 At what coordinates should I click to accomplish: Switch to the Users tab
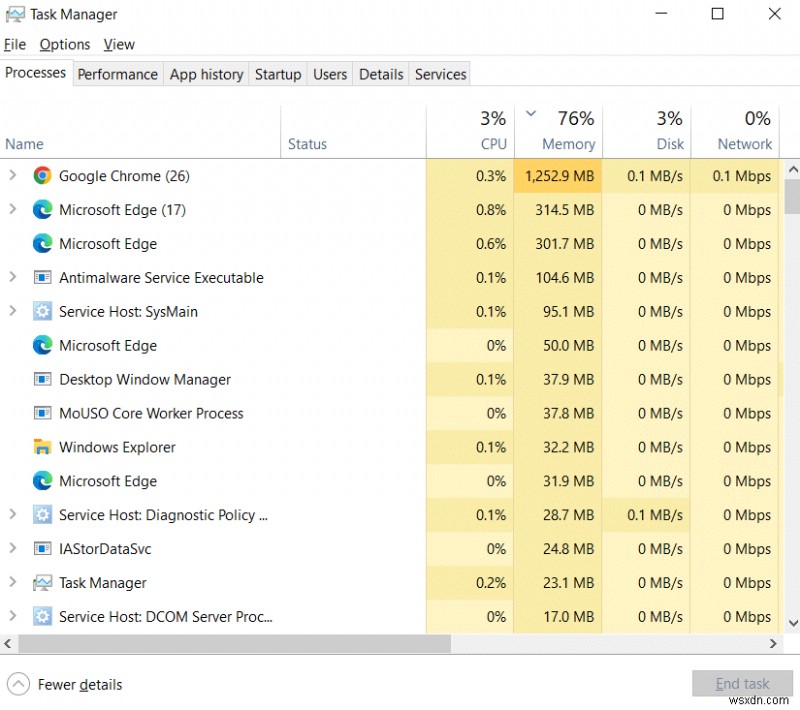[330, 74]
